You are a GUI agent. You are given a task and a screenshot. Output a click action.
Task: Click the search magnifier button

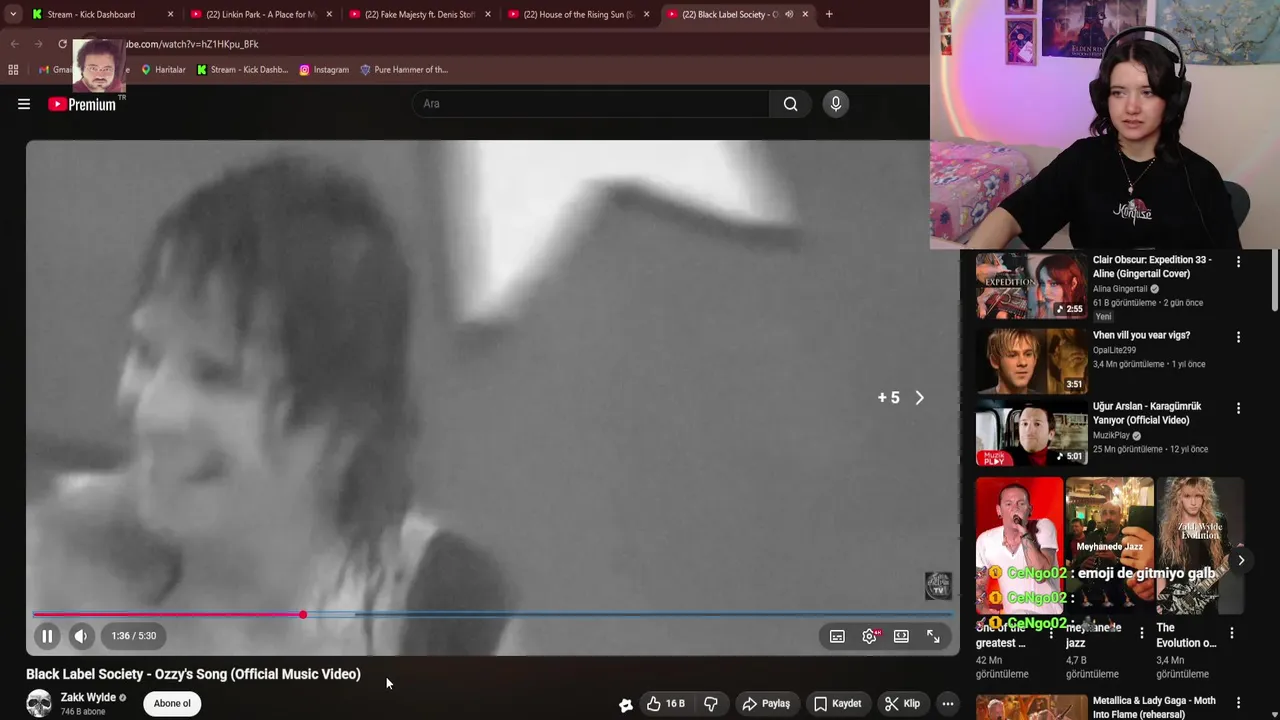point(790,104)
